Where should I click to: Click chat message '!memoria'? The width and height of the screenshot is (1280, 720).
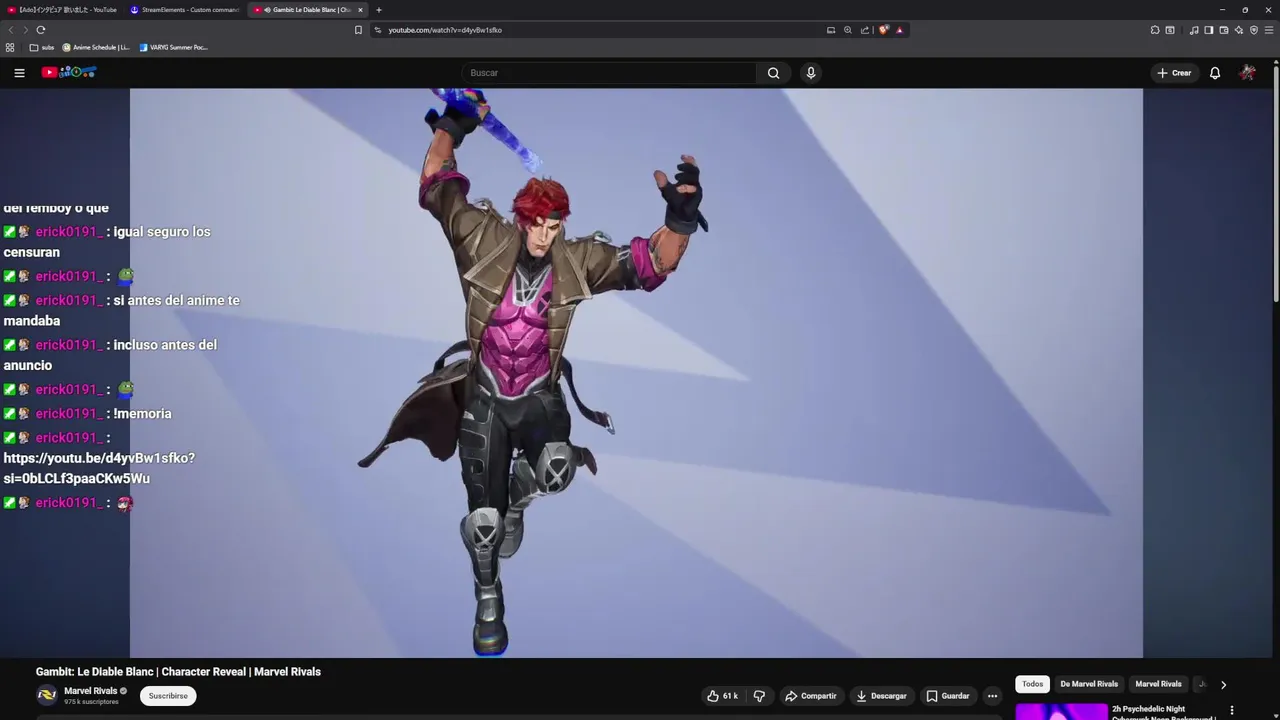143,413
